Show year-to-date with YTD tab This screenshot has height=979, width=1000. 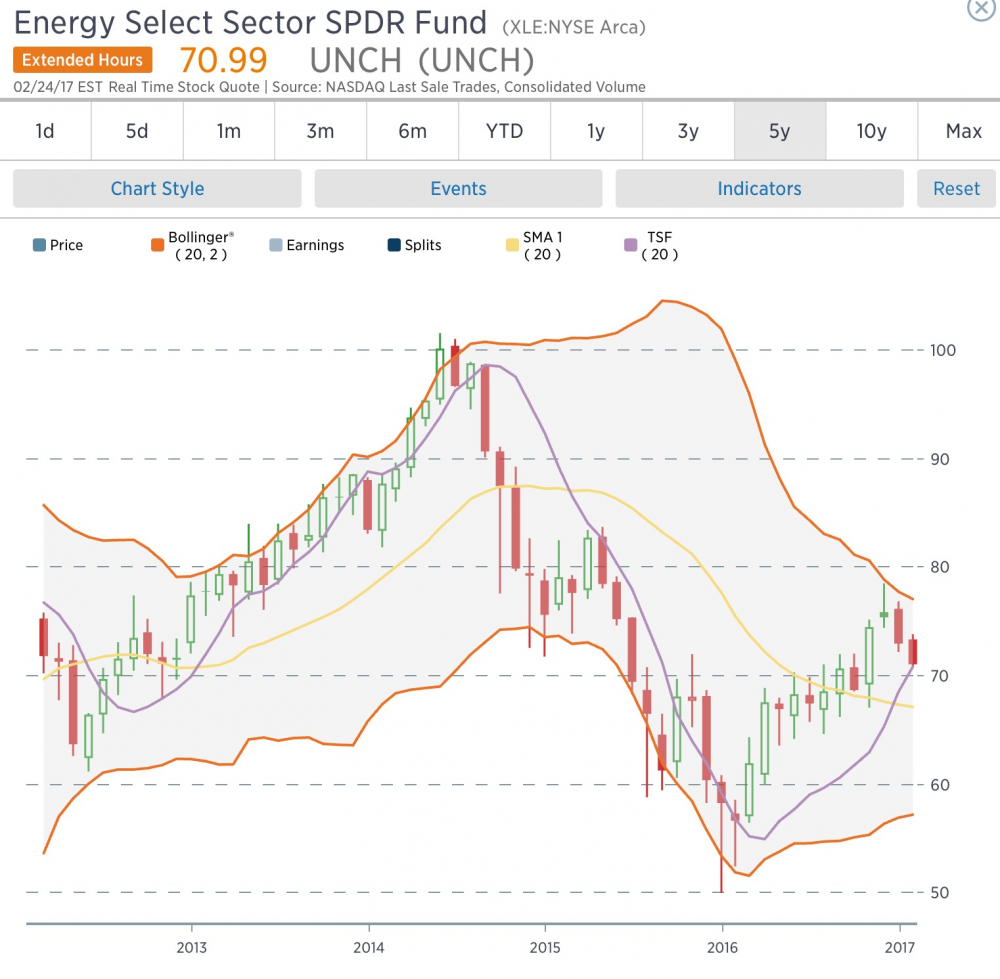[504, 131]
